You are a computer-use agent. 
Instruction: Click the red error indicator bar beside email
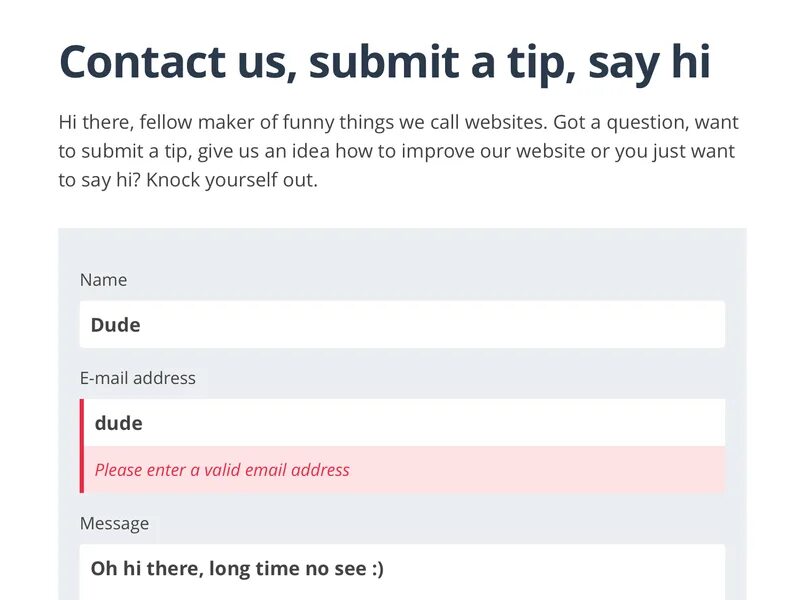[82, 446]
